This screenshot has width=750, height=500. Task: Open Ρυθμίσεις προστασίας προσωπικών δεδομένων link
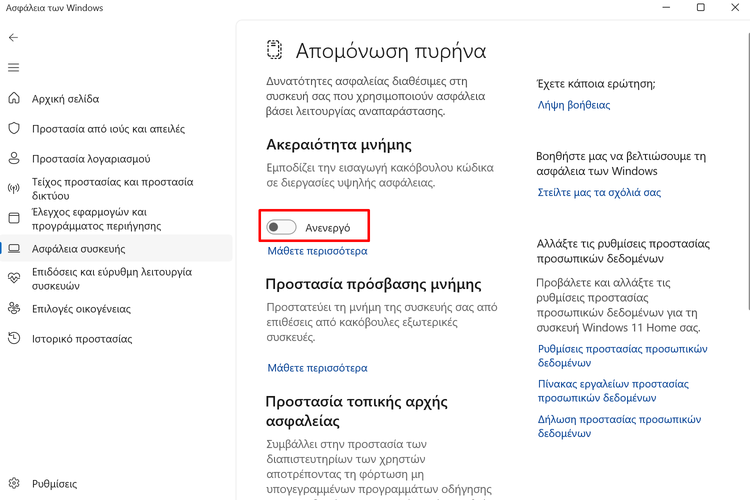coord(622,356)
